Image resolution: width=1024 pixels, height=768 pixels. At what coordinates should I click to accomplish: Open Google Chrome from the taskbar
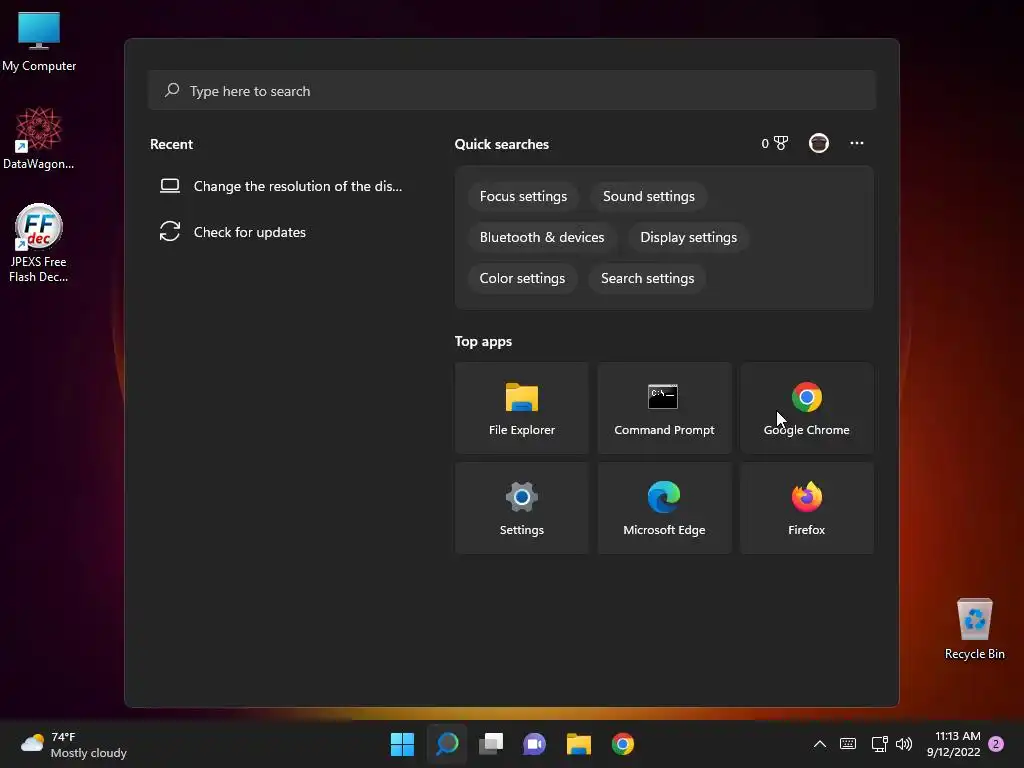tap(622, 744)
